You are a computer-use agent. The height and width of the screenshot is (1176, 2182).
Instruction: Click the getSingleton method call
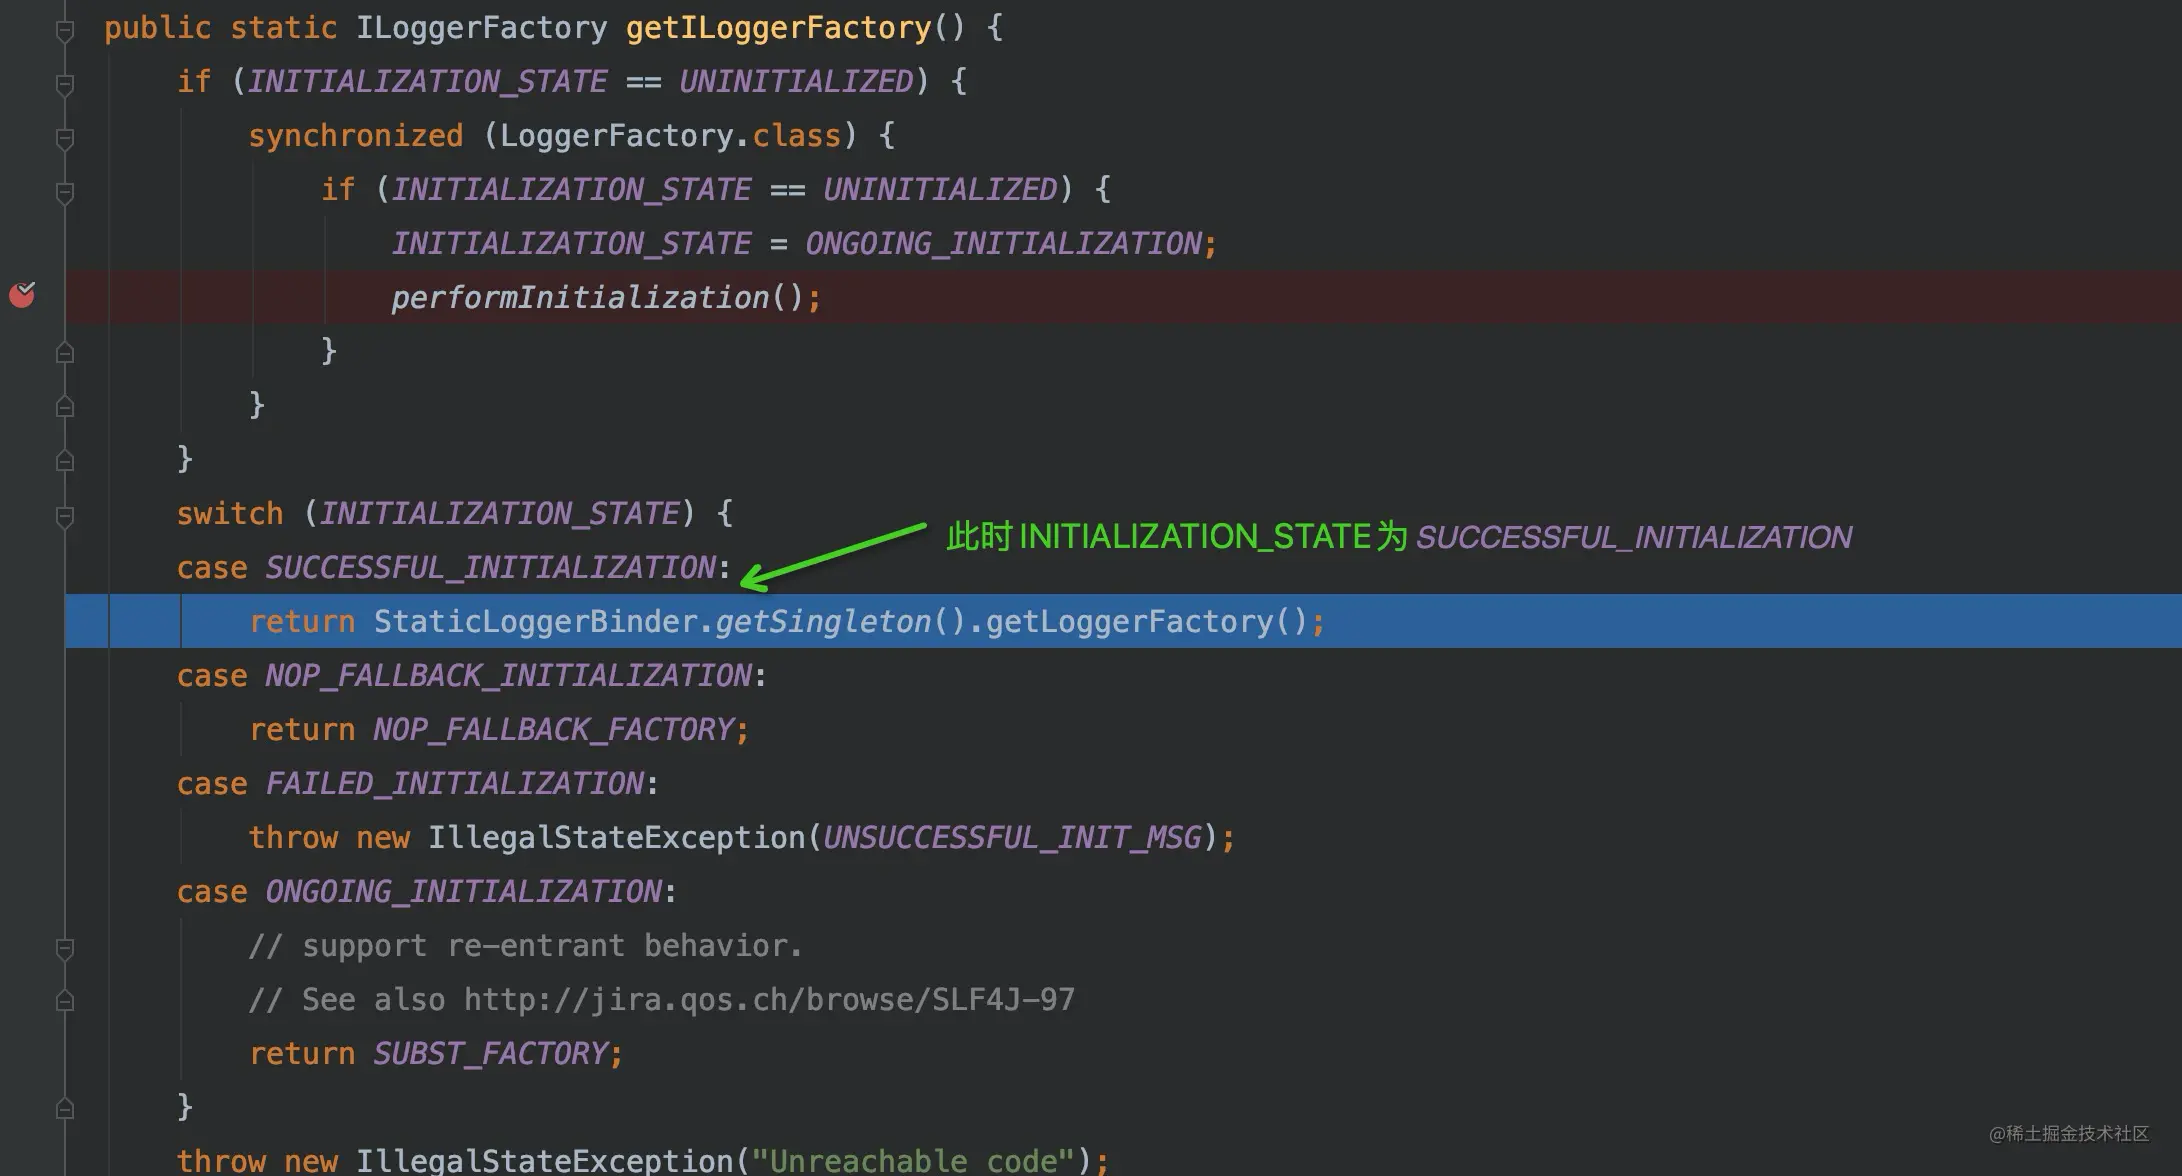(x=822, y=622)
